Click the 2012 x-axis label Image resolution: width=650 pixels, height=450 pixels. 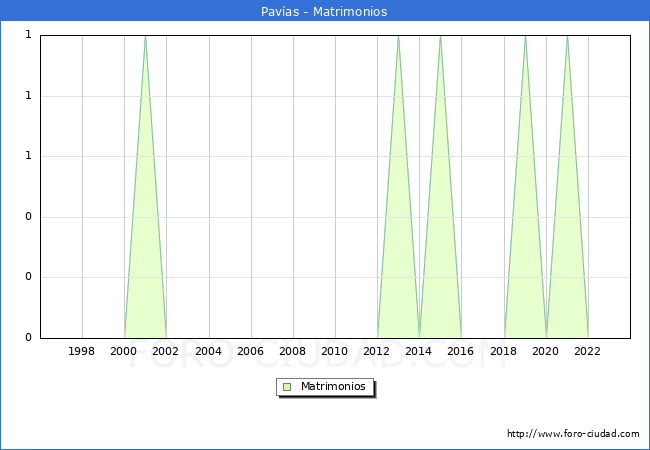point(376,351)
